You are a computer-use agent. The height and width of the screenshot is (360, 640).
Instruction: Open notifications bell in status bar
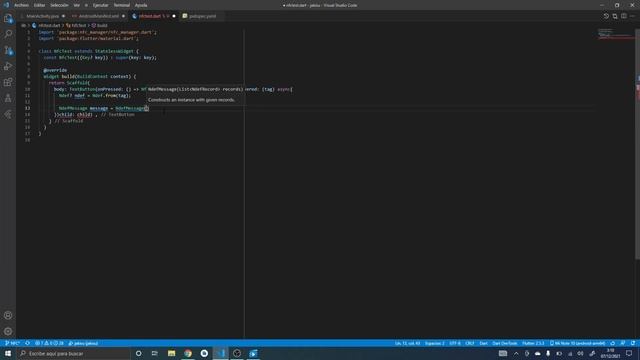coord(633,343)
